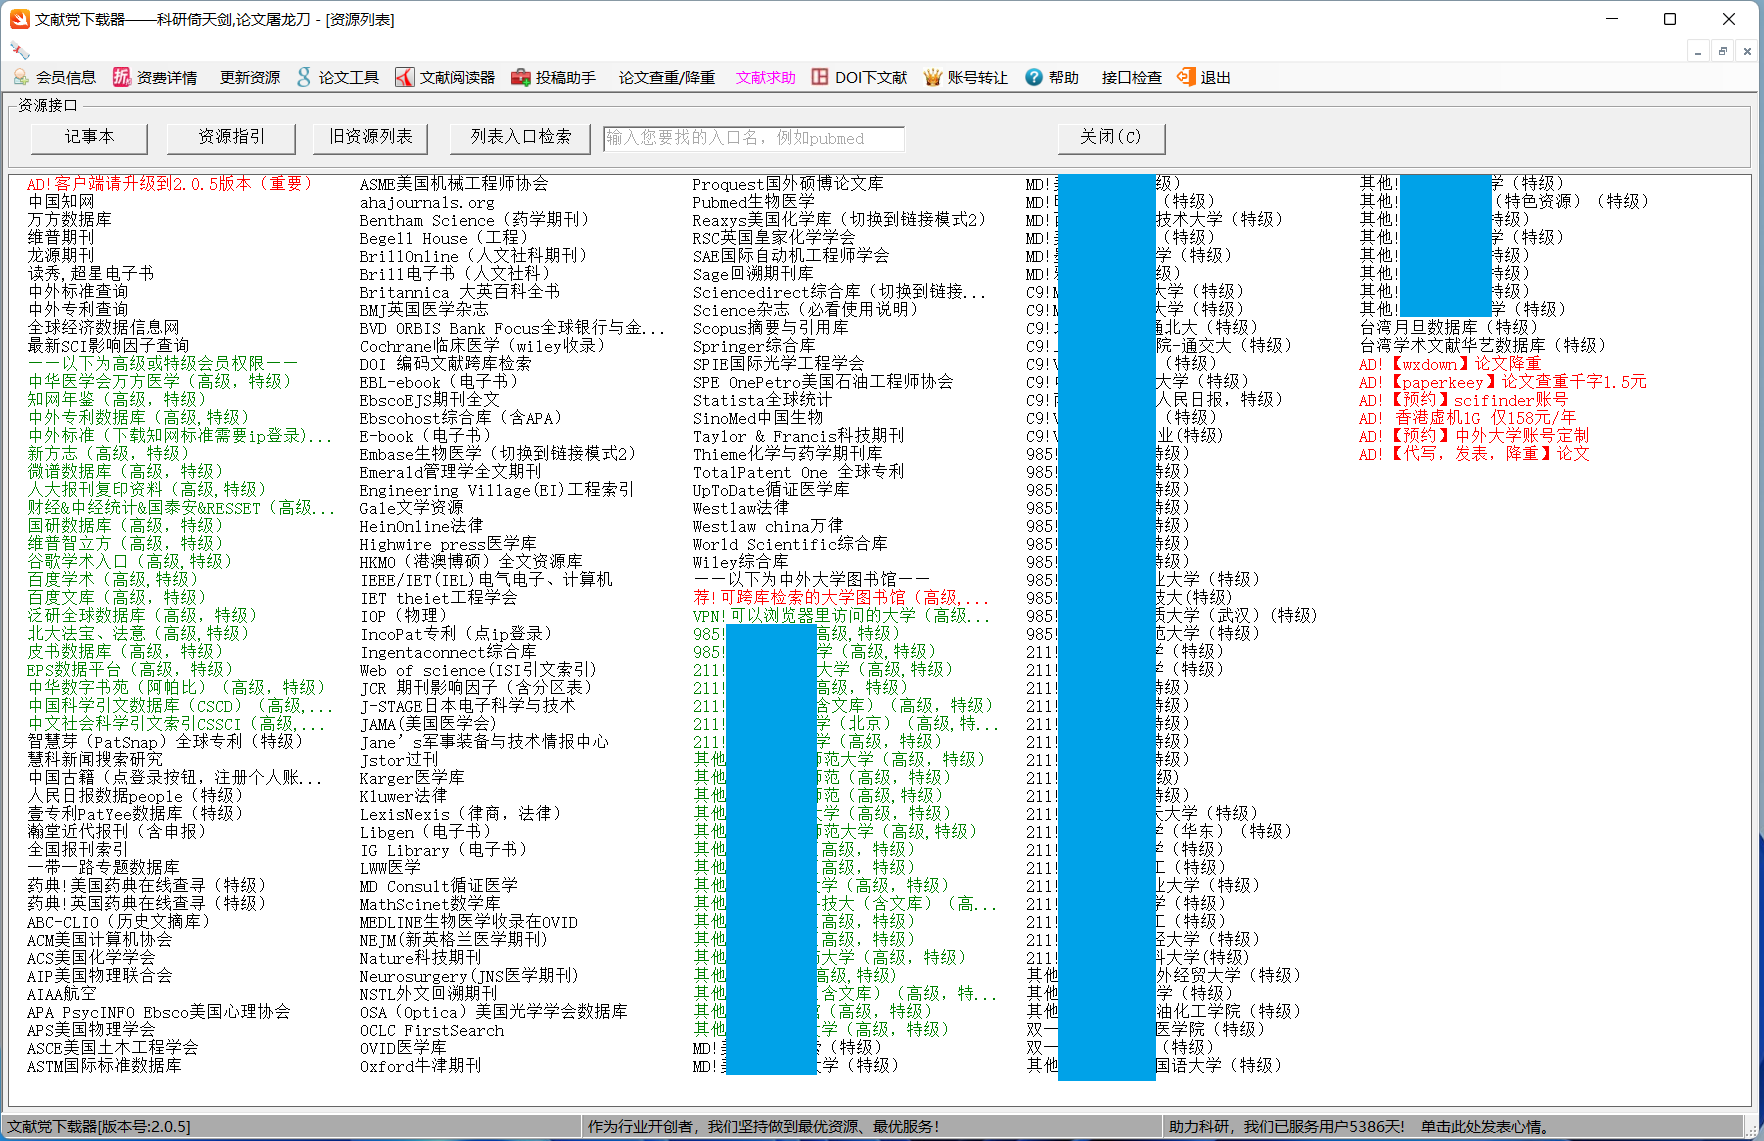Image resolution: width=1764 pixels, height=1141 pixels.
Task: Click AD! 香港虚机1G entry
Action: (x=1467, y=418)
